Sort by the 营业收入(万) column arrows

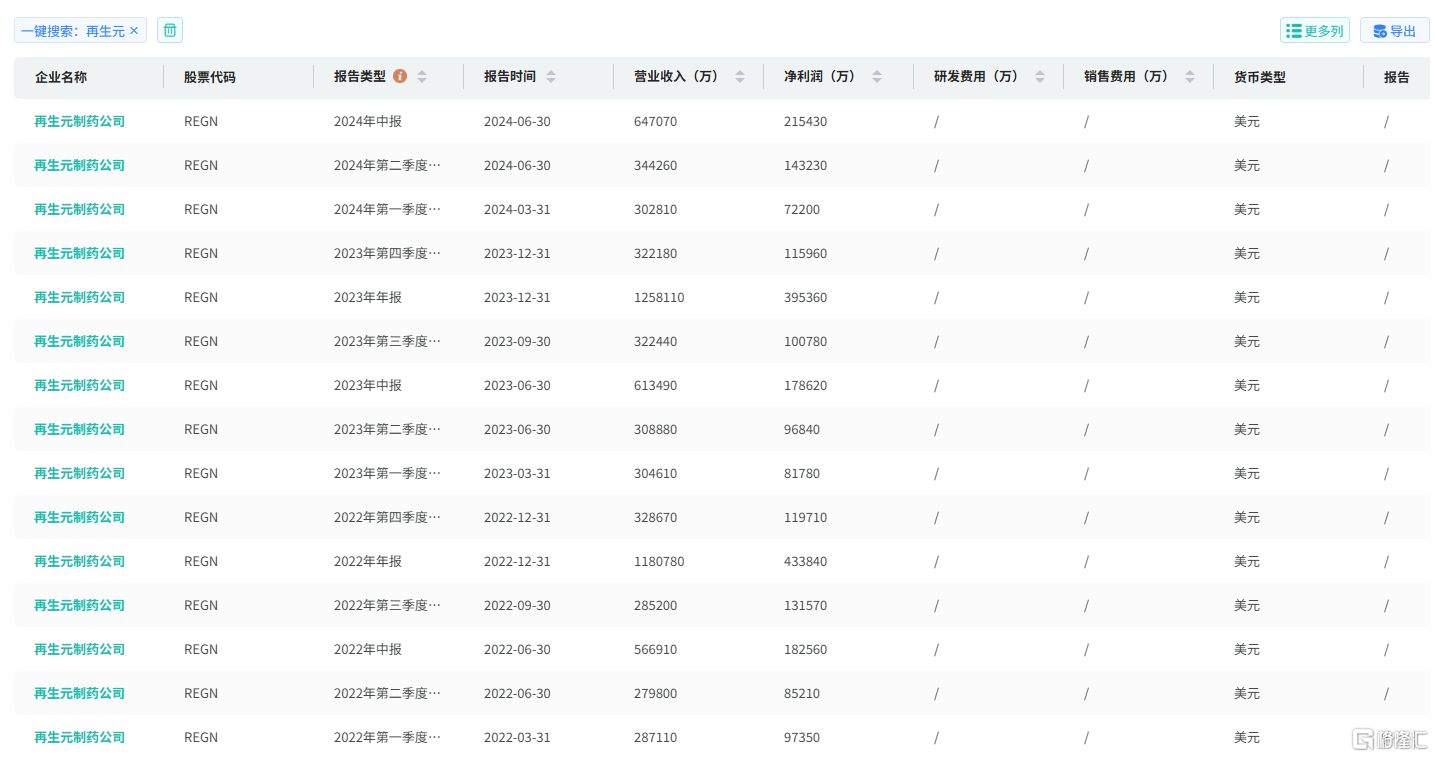[x=740, y=76]
